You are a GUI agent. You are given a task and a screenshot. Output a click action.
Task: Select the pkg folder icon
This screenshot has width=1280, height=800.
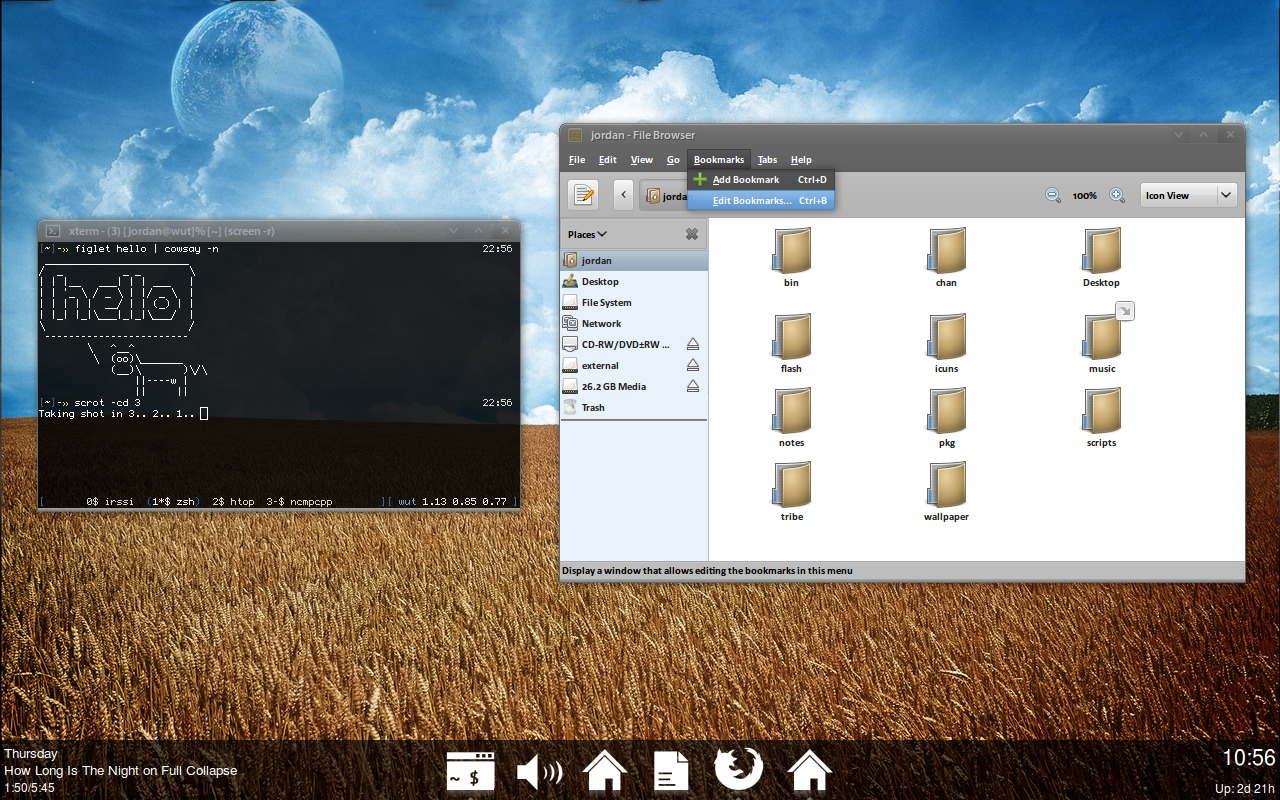click(x=946, y=411)
